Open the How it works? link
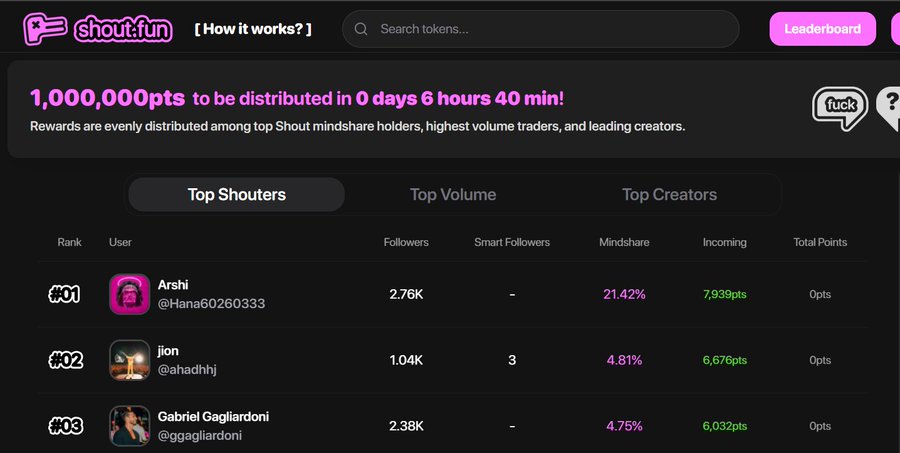Image resolution: width=900 pixels, height=453 pixels. [253, 29]
